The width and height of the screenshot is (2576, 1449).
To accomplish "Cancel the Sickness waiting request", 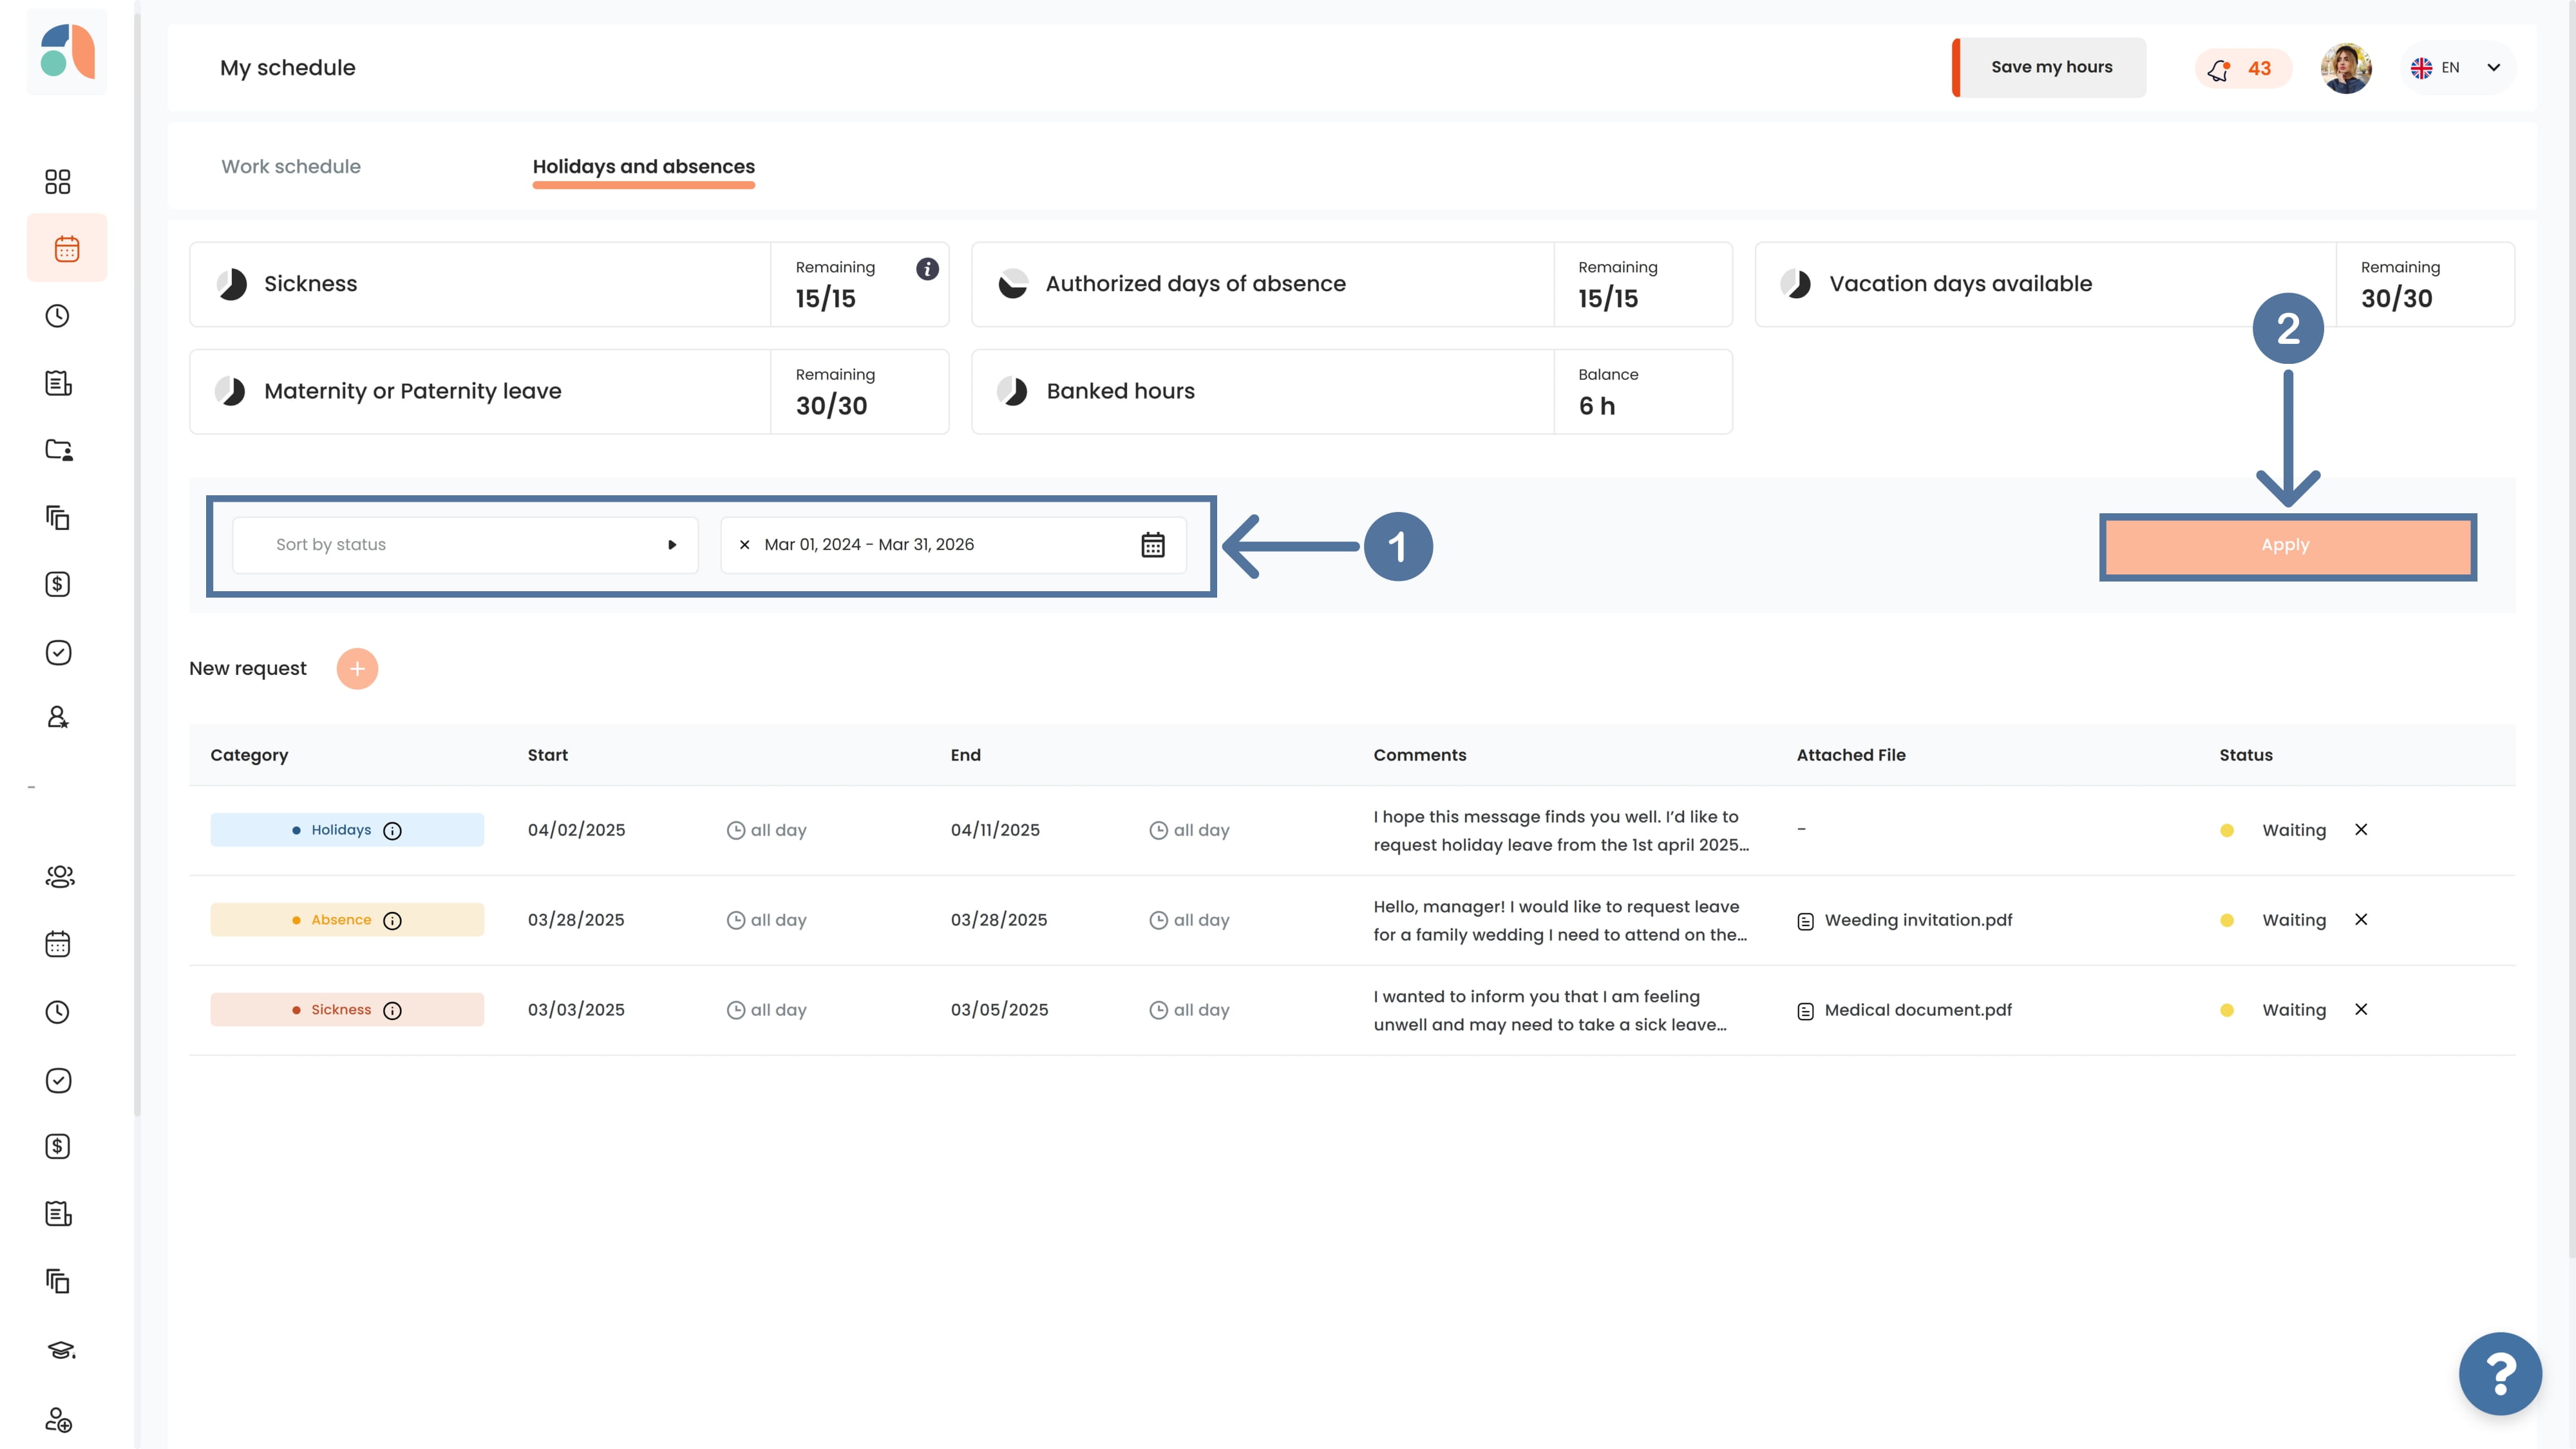I will [2361, 1010].
